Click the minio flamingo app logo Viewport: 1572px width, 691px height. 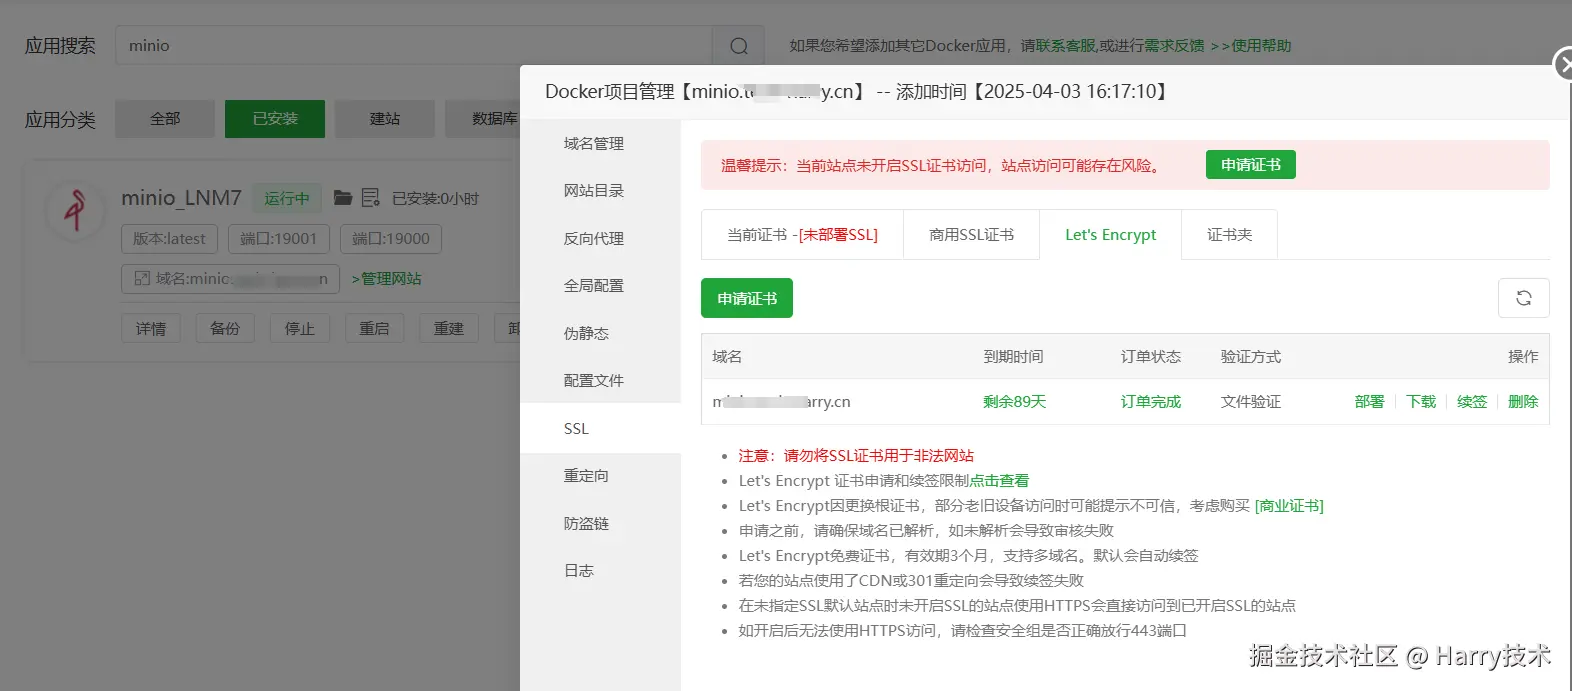coord(75,210)
